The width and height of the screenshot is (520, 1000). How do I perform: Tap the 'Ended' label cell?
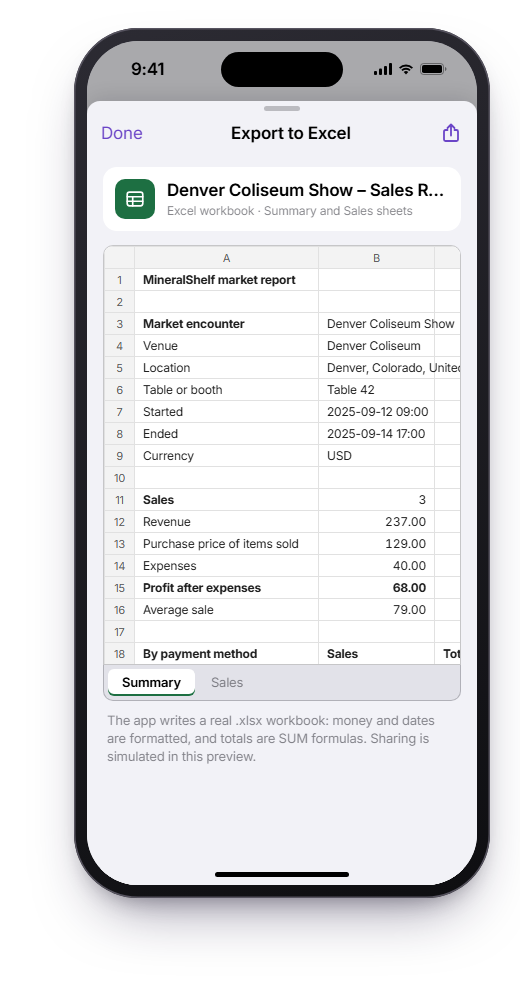227,434
